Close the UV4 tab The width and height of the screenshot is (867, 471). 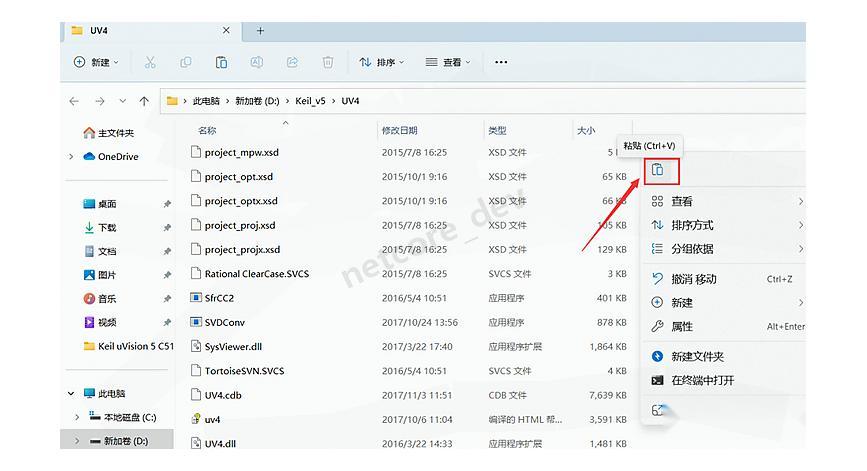pyautogui.click(x=226, y=30)
